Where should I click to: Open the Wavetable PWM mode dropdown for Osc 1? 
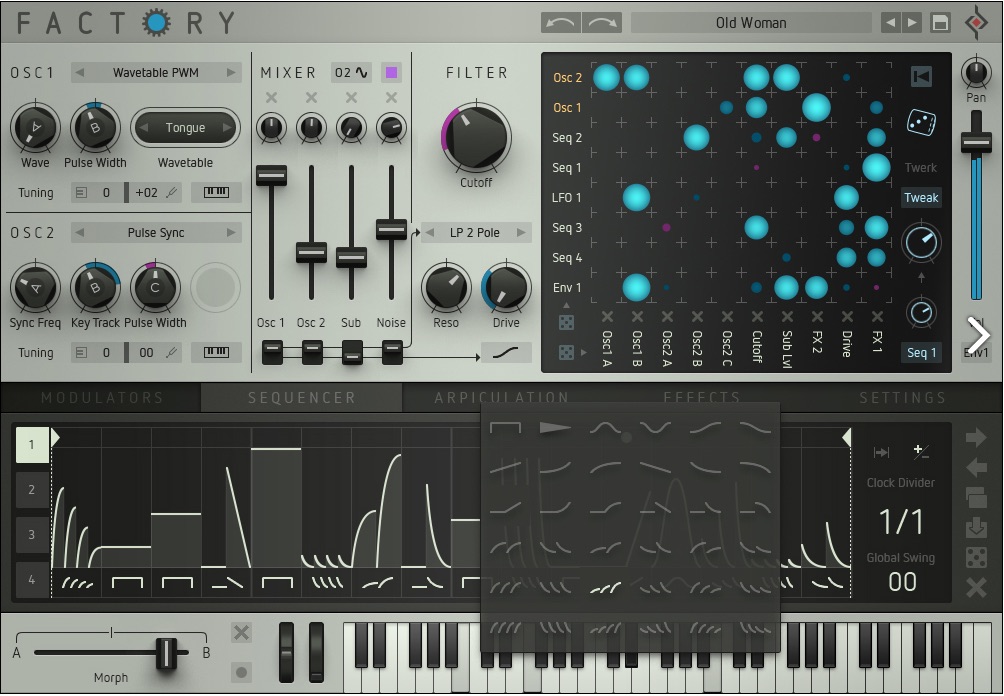[x=155, y=72]
